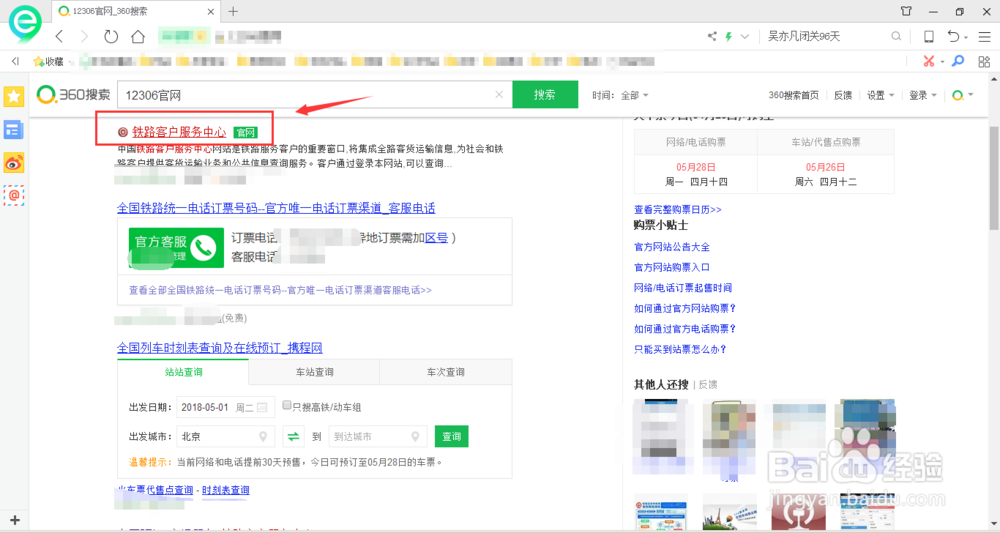Click the green 搜索 button

pos(545,94)
